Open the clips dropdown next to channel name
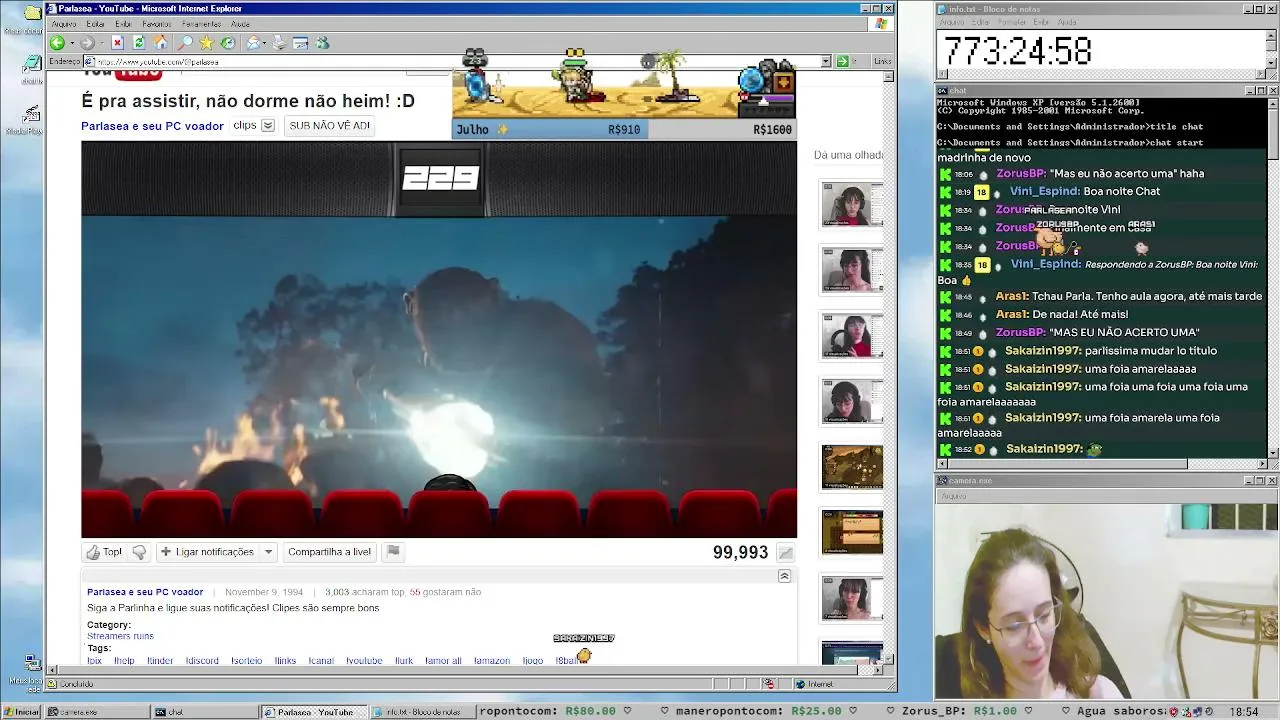1280x720 pixels. (267, 126)
